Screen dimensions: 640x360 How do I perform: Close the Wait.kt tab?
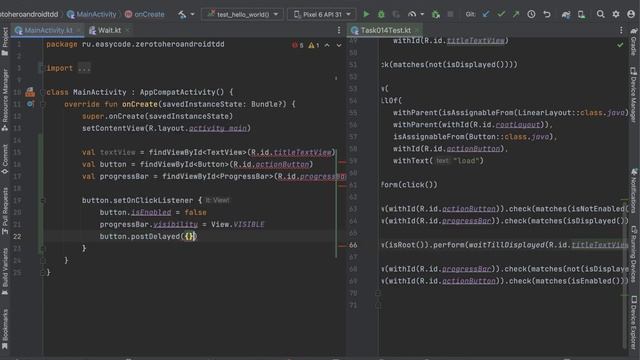[x=128, y=30]
